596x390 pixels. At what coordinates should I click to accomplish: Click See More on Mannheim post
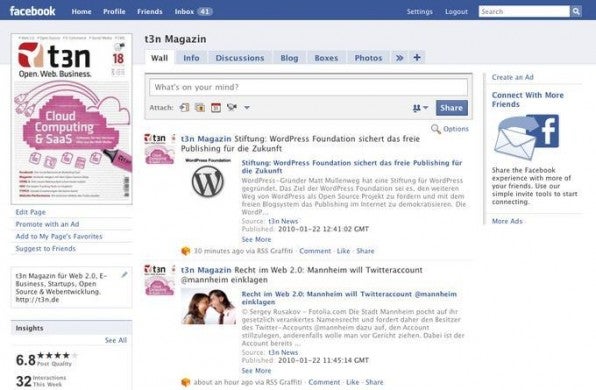(x=257, y=371)
